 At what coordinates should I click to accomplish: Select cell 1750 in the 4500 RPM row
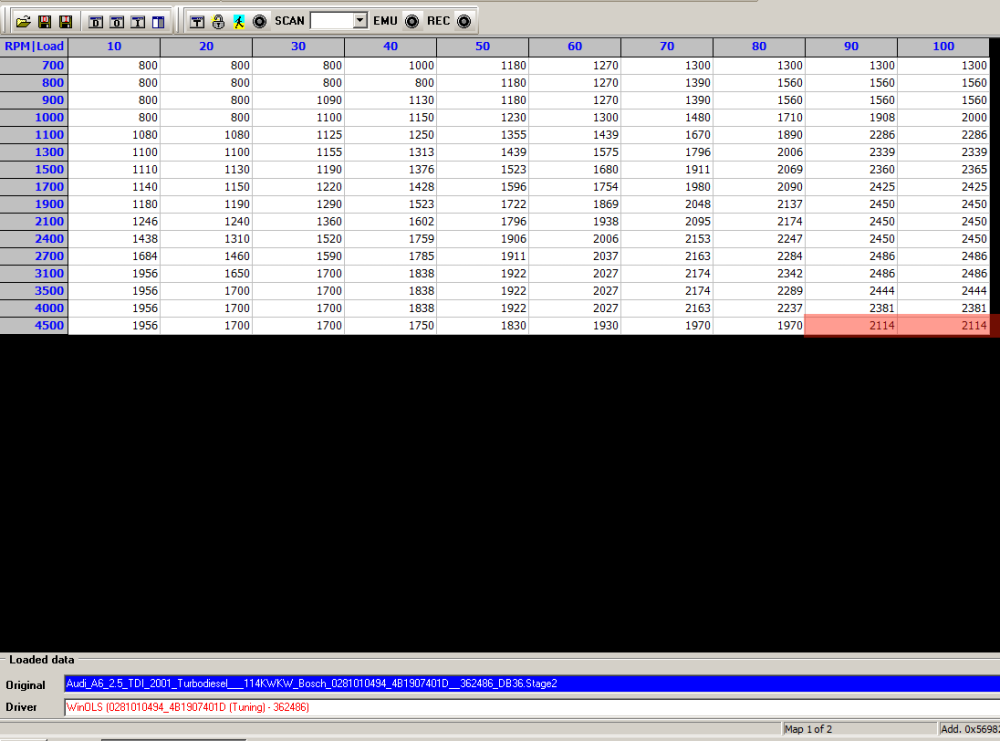click(390, 326)
